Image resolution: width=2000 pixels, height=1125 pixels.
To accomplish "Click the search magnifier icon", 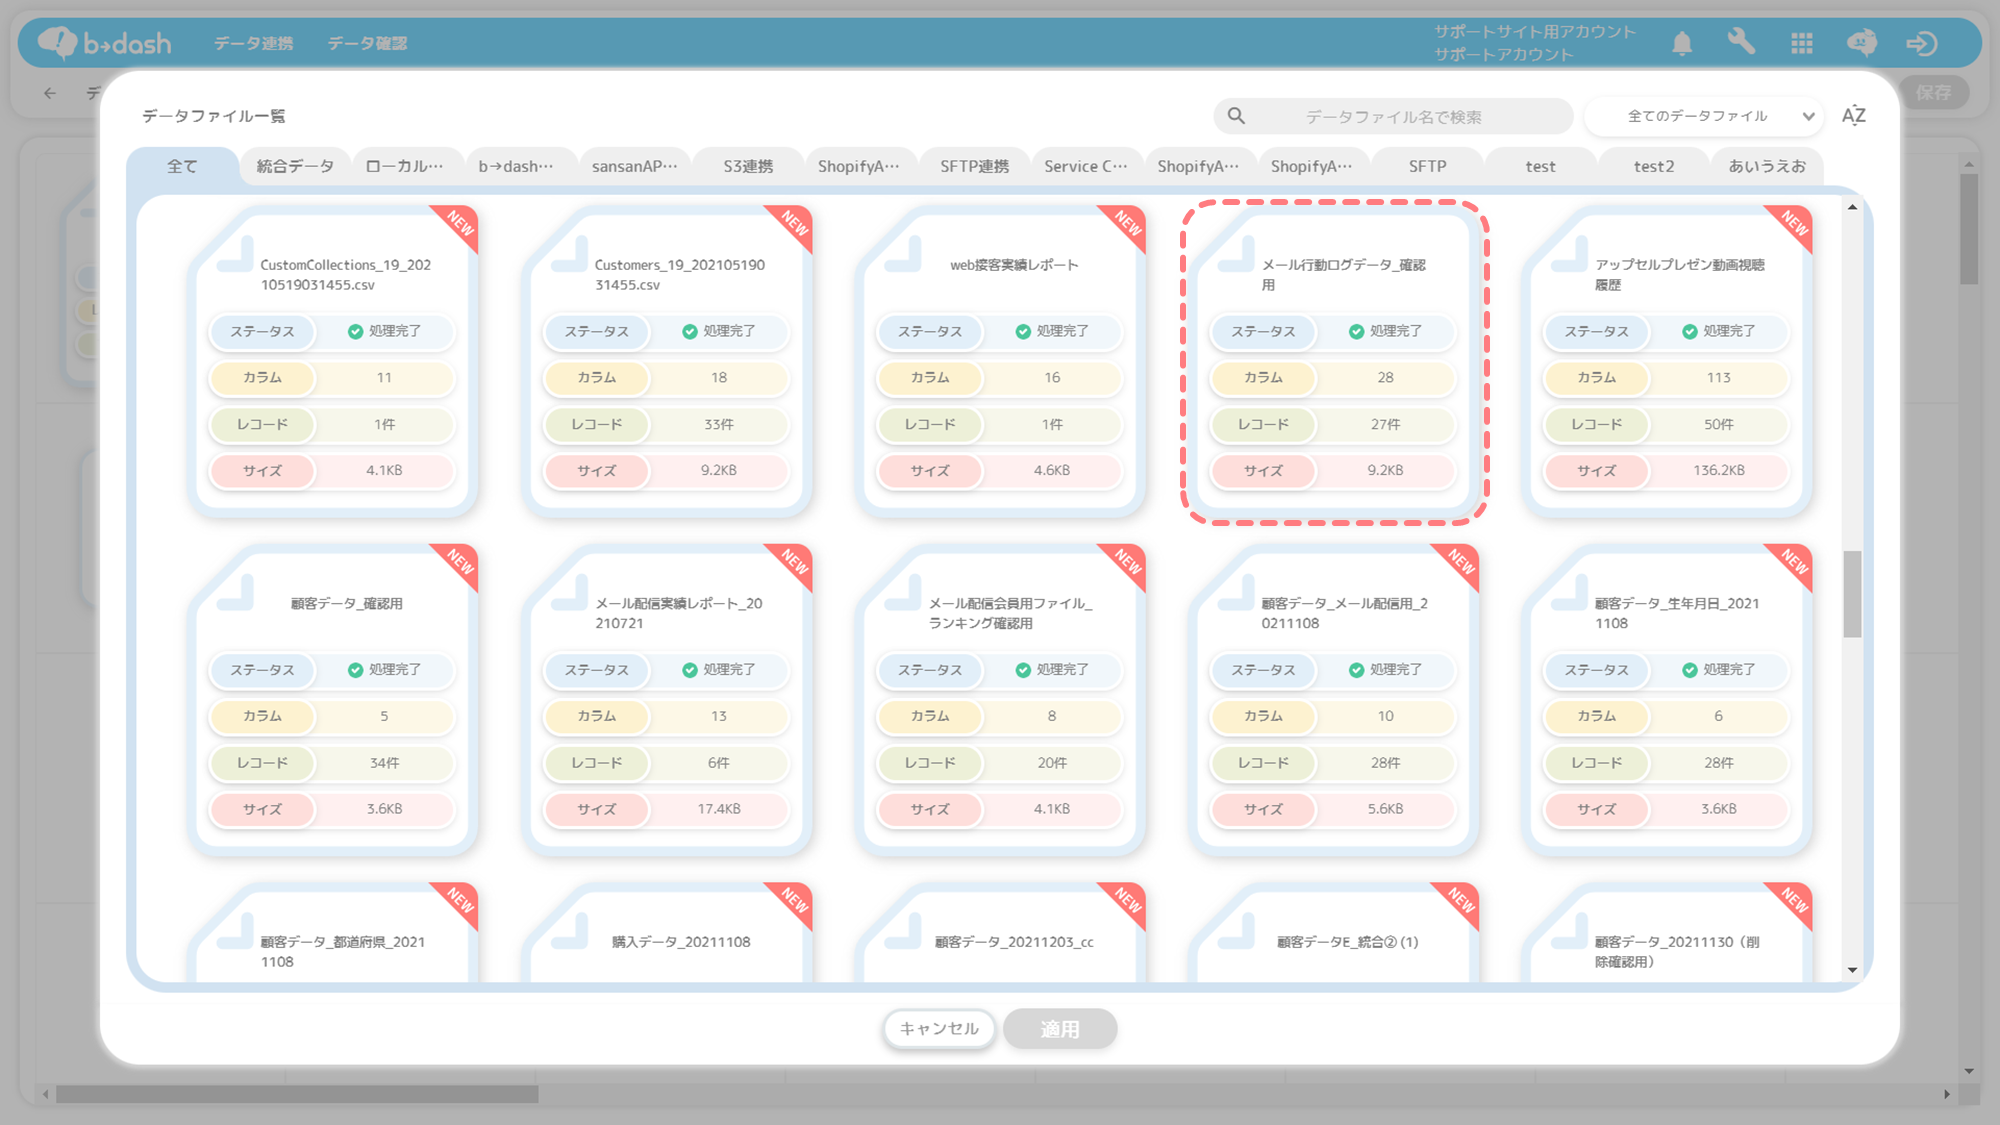I will tap(1236, 116).
